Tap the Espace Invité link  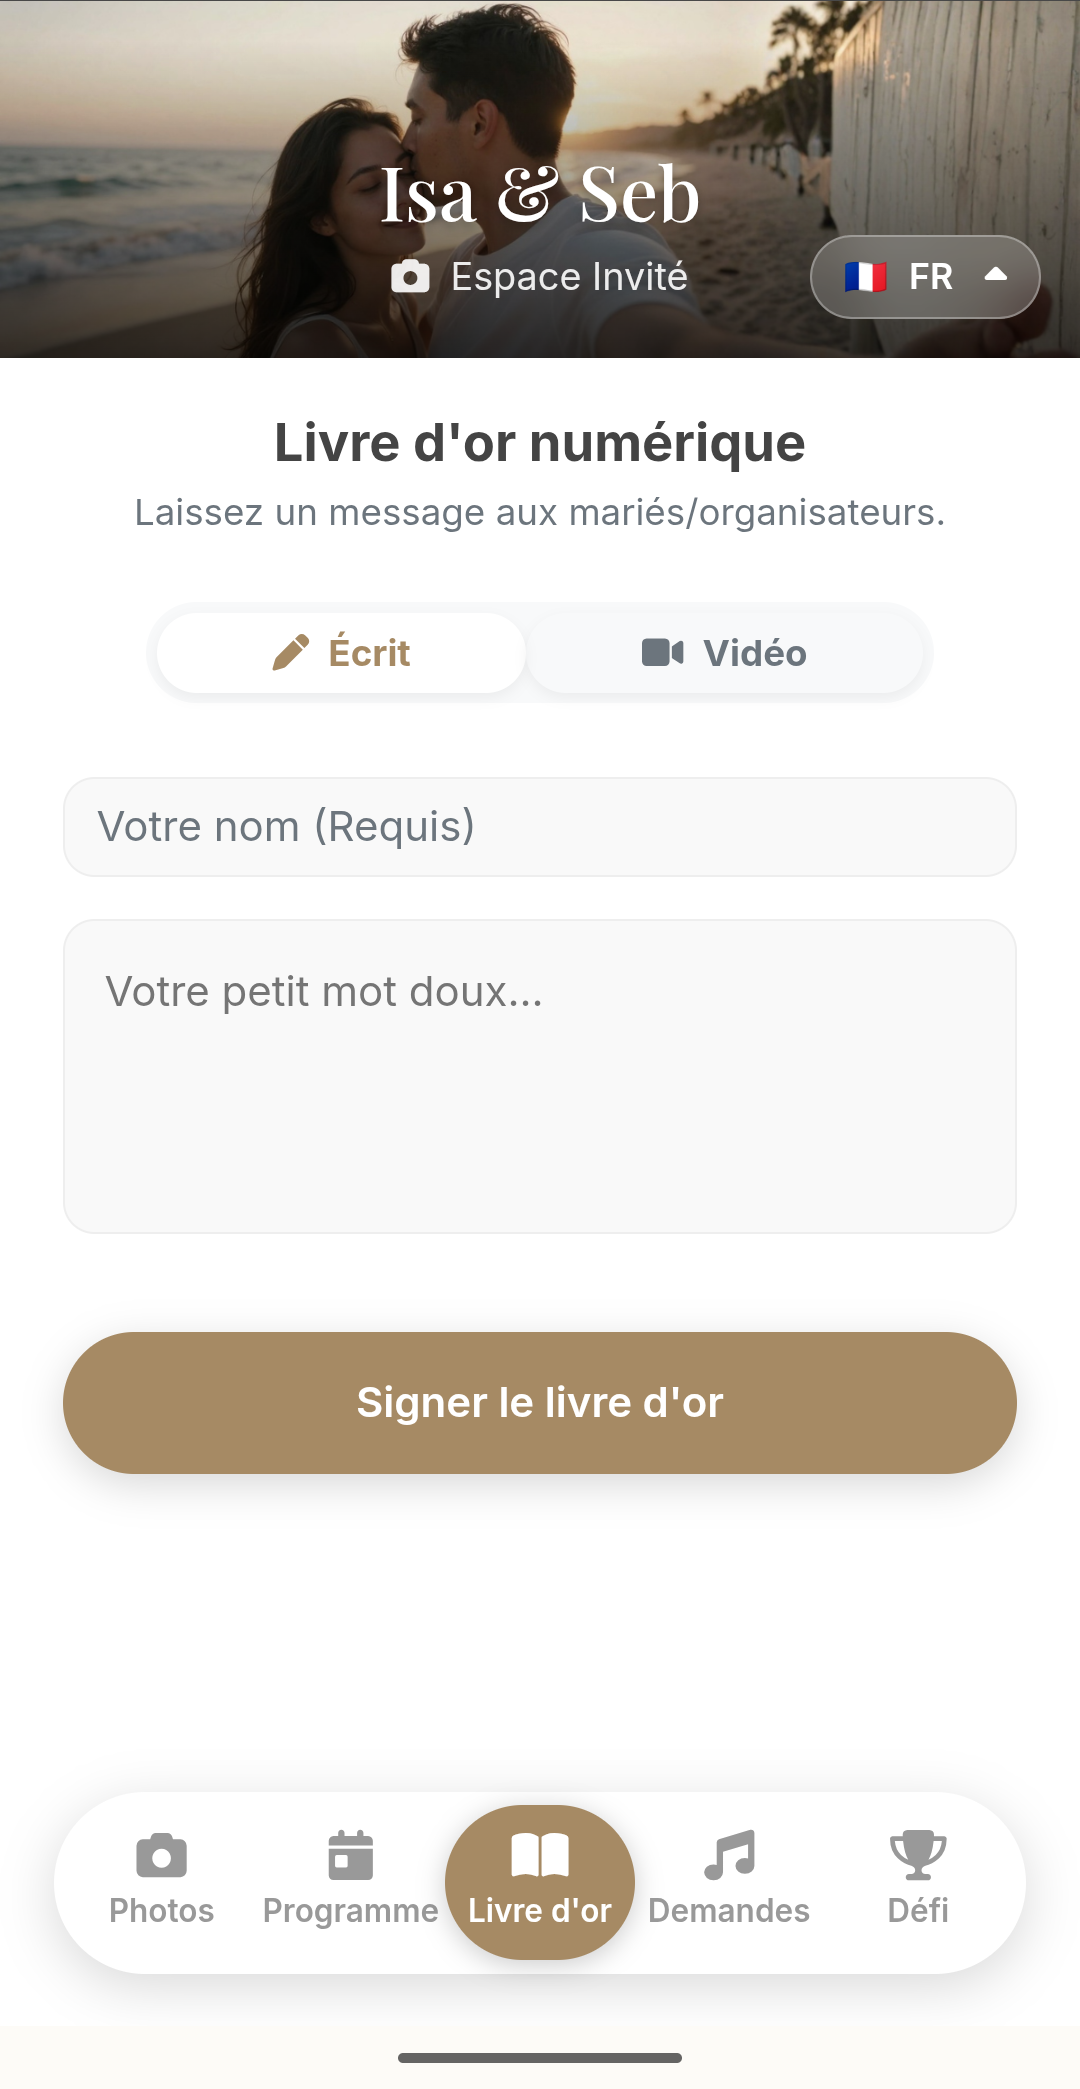click(x=569, y=277)
